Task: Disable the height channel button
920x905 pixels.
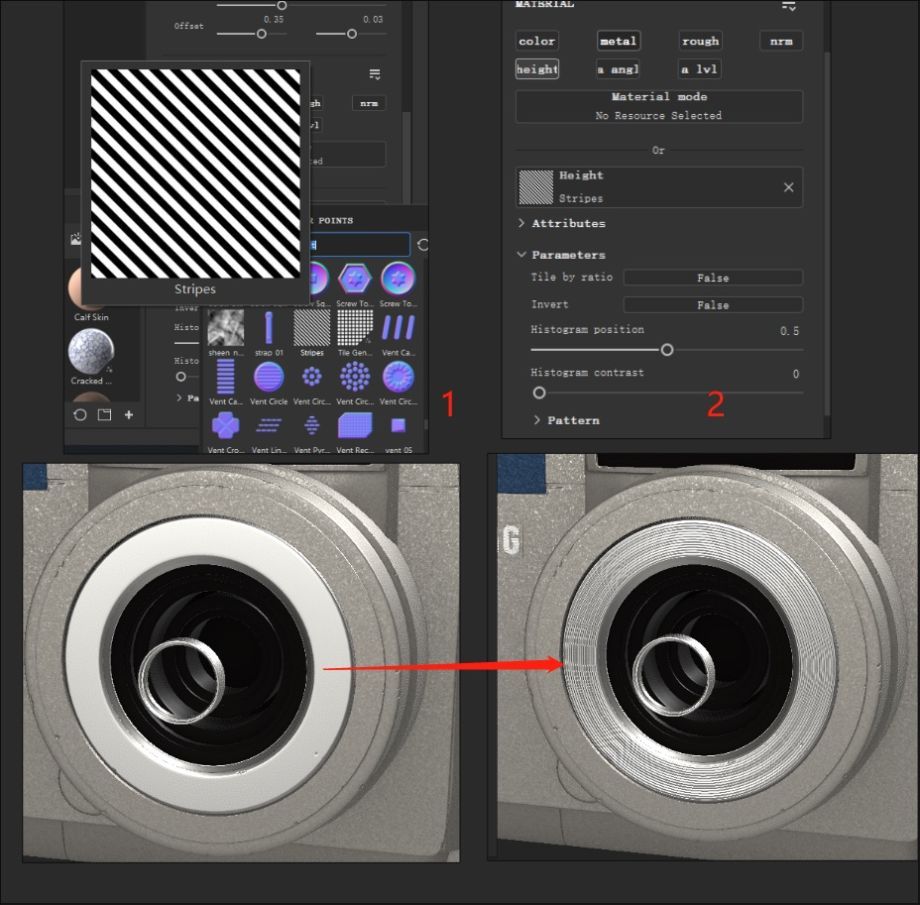Action: [x=537, y=69]
